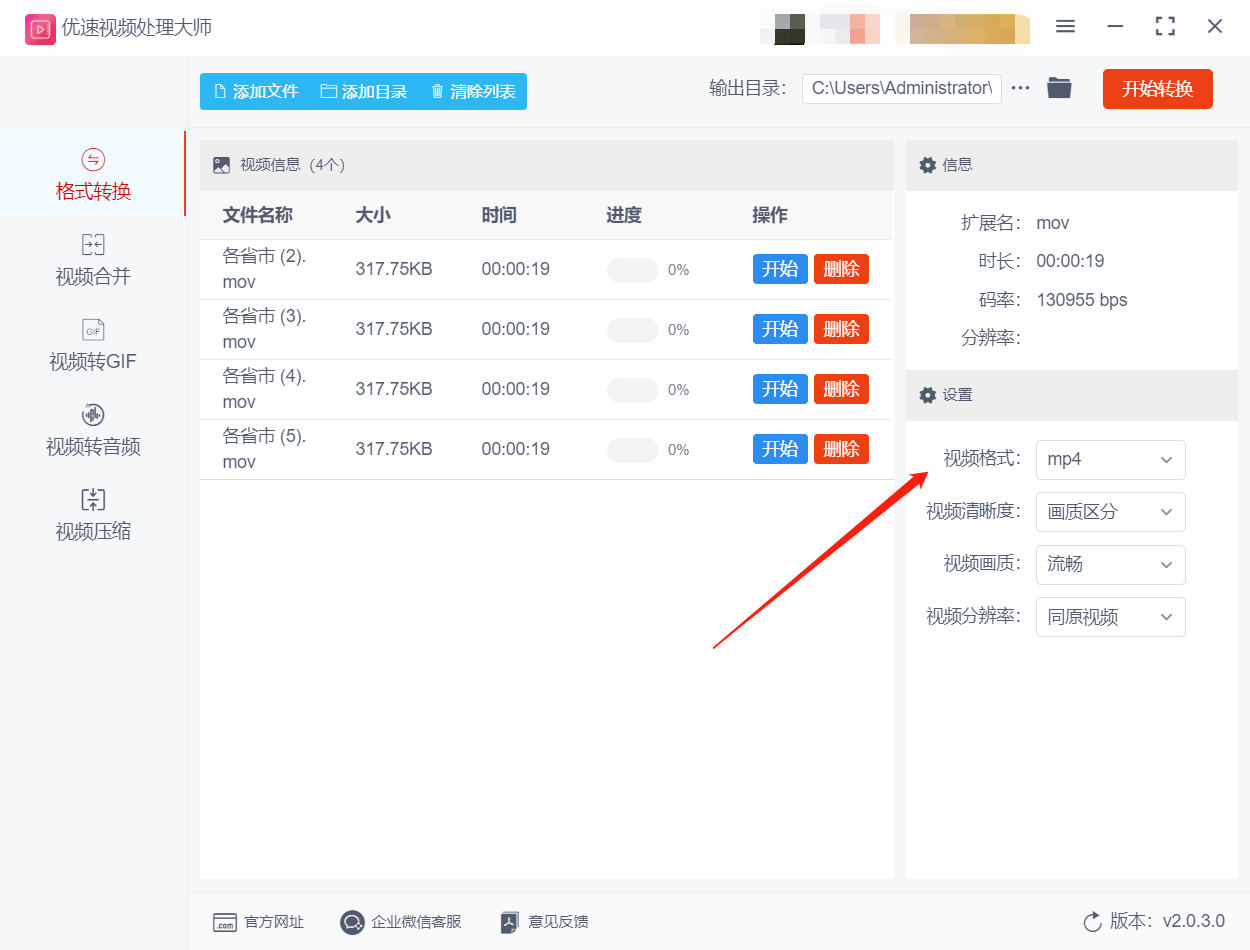
Task: Click the gear icon beside 设置
Action: pos(928,395)
